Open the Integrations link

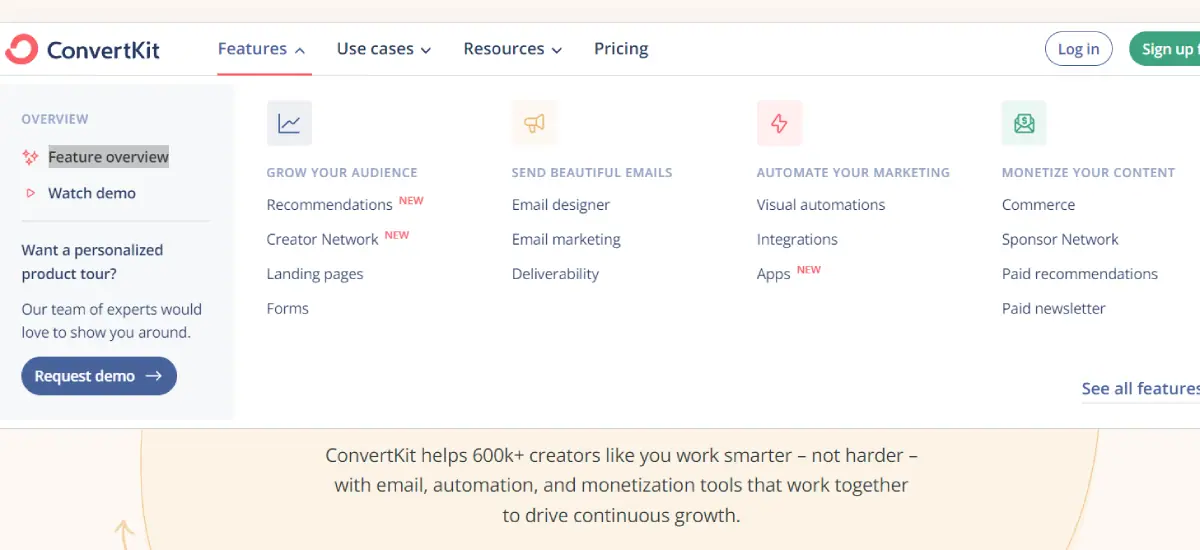coord(797,240)
